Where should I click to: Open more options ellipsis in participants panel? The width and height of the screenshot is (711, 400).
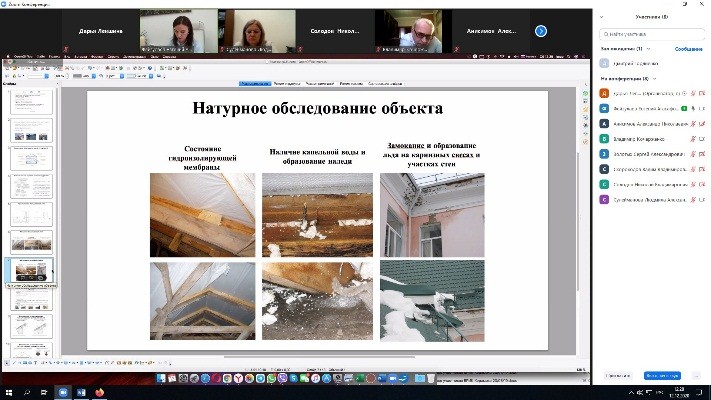coord(696,376)
